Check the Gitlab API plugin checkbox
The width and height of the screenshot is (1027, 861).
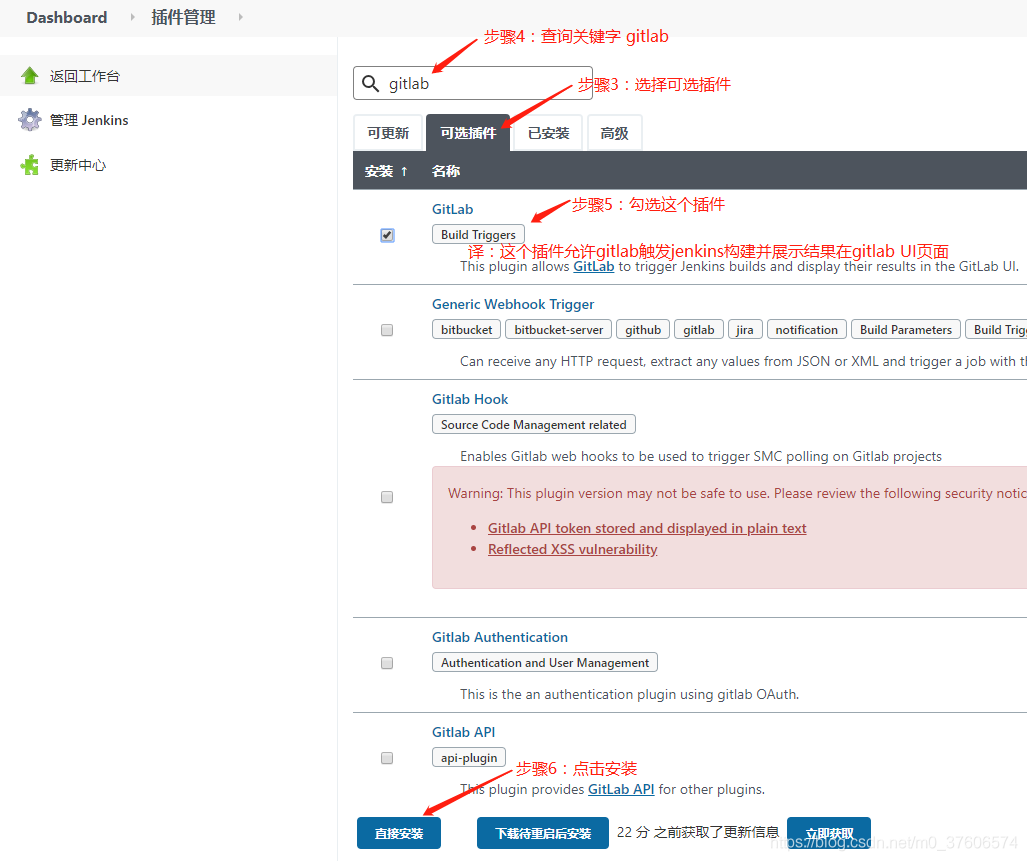tap(387, 758)
